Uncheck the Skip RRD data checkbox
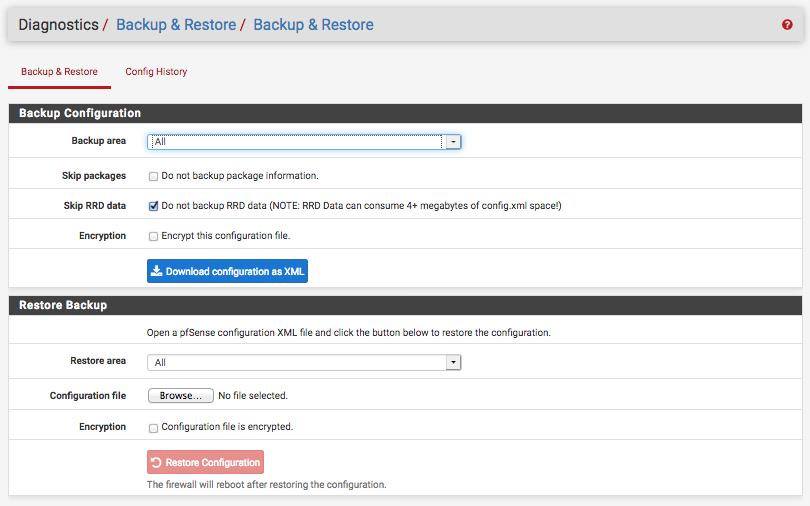The width and height of the screenshot is (810, 506). pos(153,206)
